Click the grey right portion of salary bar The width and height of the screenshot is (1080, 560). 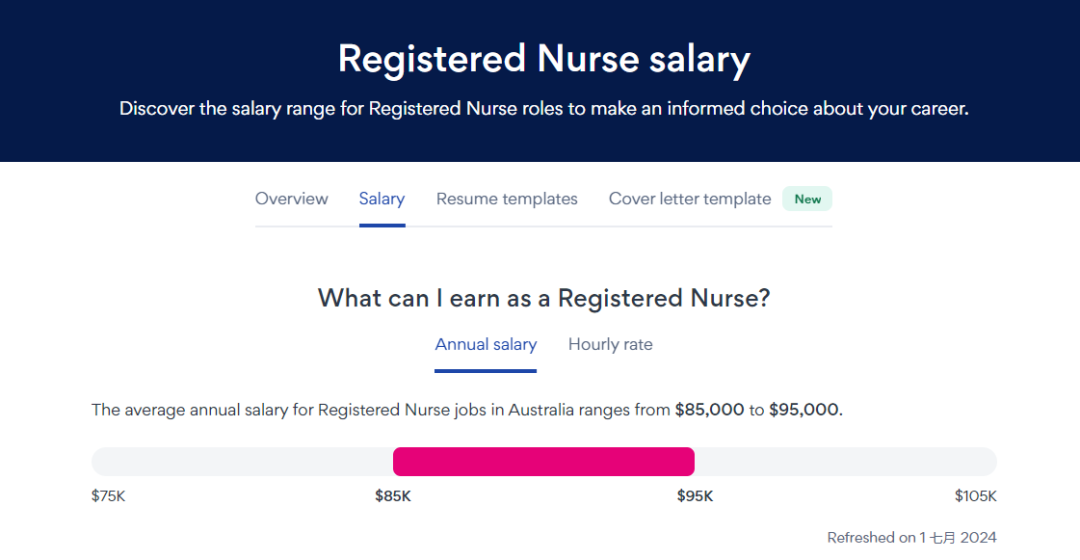[846, 462]
